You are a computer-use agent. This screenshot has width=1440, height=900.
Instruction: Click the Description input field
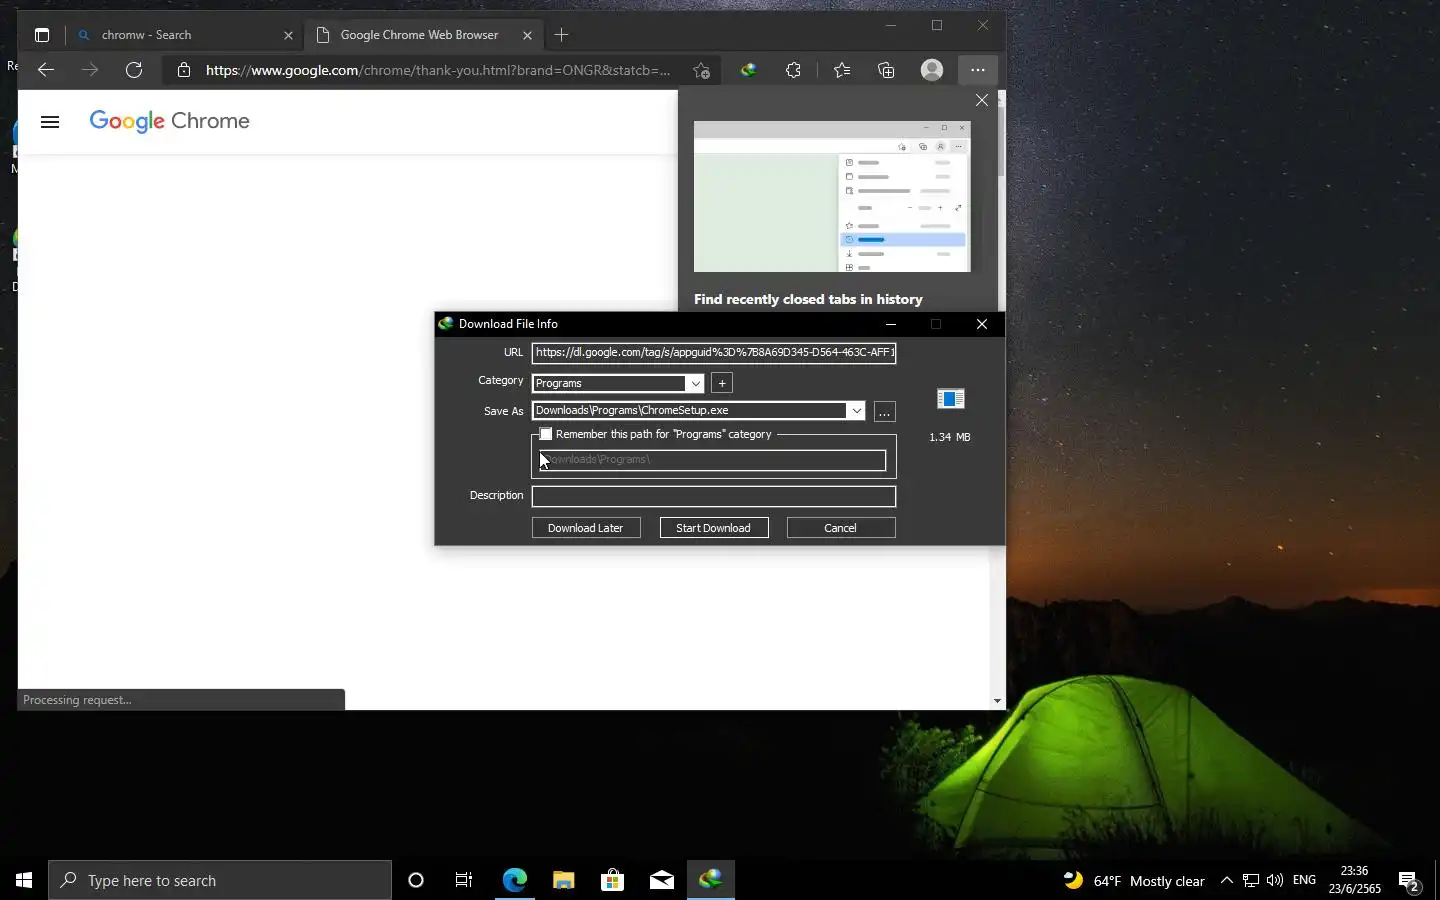(x=714, y=496)
